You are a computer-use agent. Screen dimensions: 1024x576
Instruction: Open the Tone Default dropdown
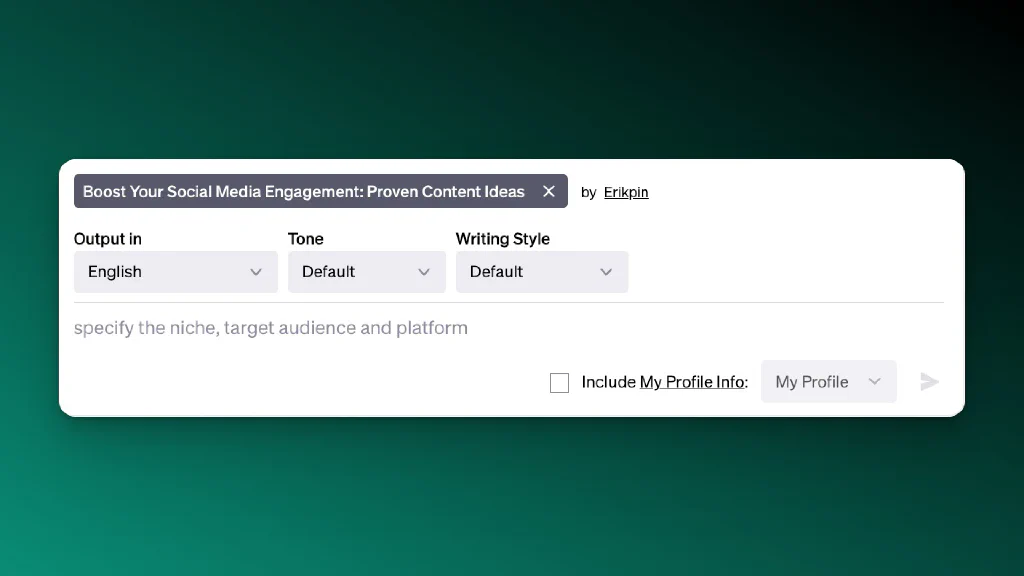(x=367, y=272)
